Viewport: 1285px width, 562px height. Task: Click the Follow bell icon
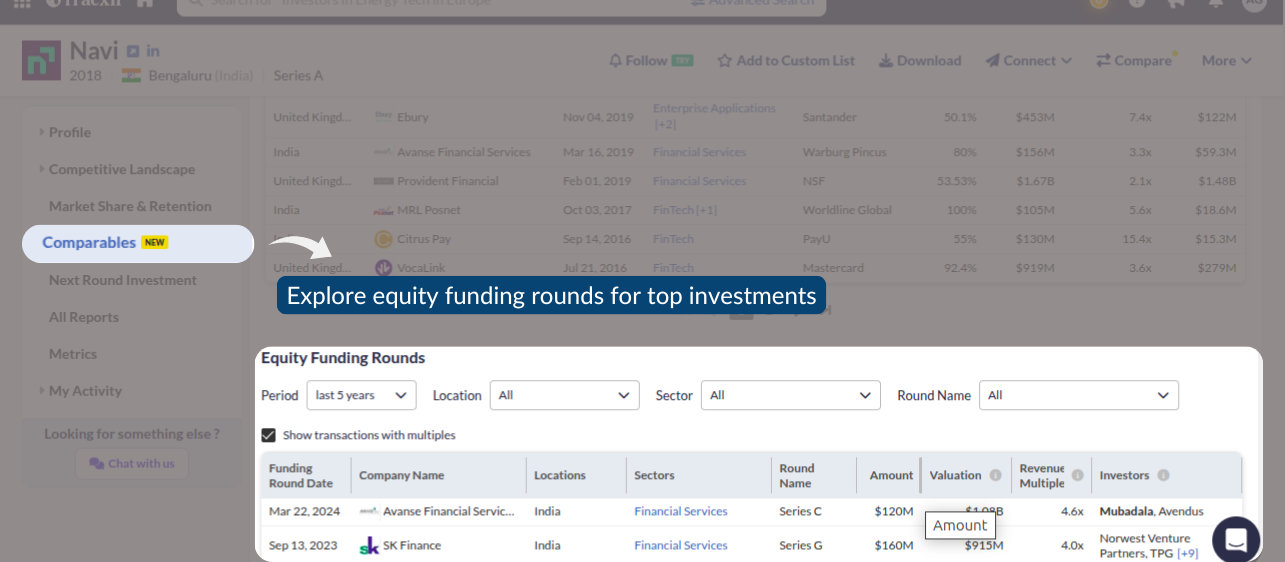[x=615, y=60]
